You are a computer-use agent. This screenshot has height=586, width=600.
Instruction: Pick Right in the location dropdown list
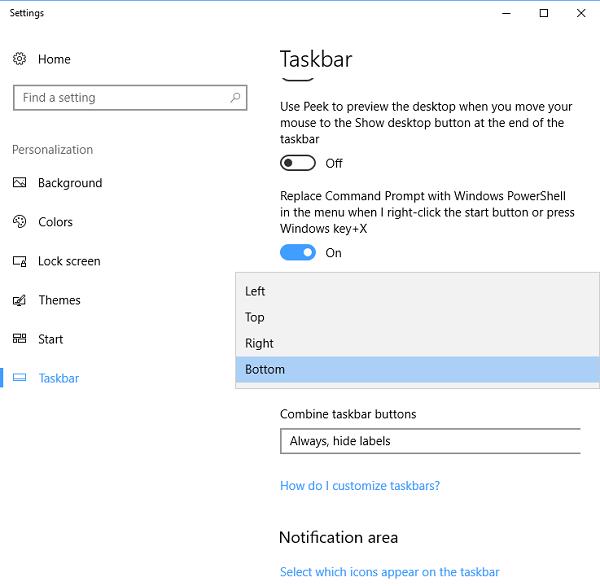pyautogui.click(x=259, y=343)
